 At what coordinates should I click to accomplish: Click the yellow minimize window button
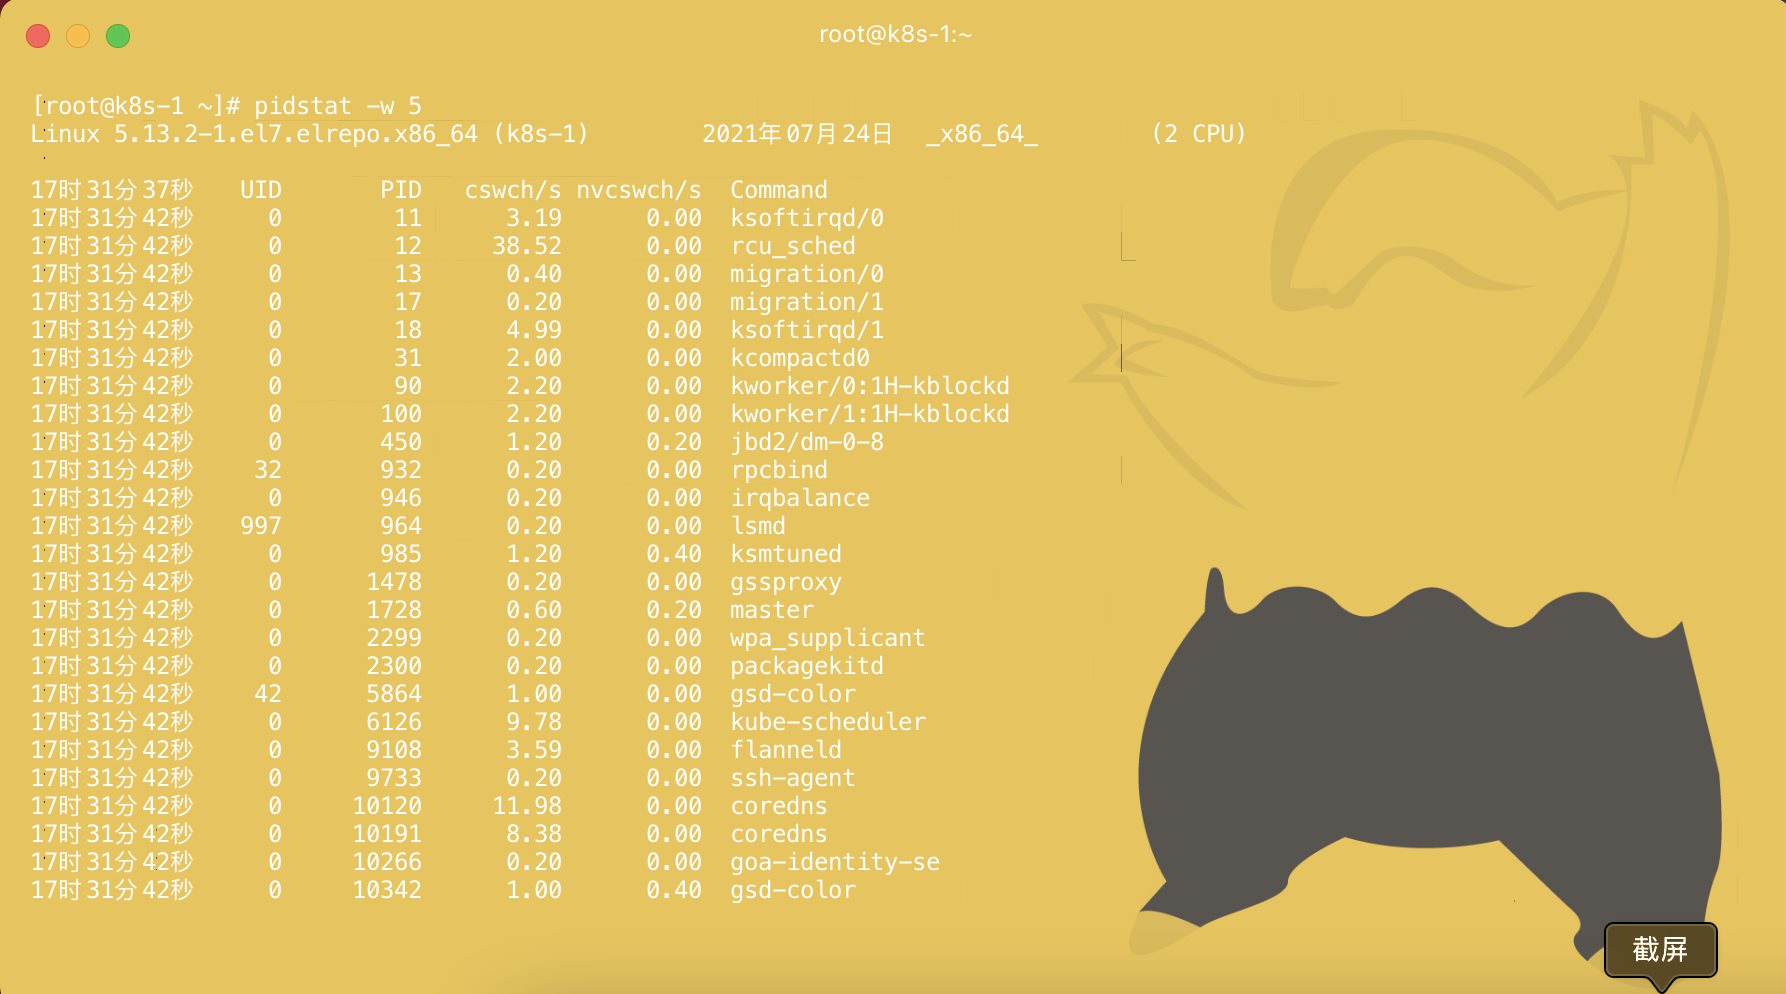point(78,36)
